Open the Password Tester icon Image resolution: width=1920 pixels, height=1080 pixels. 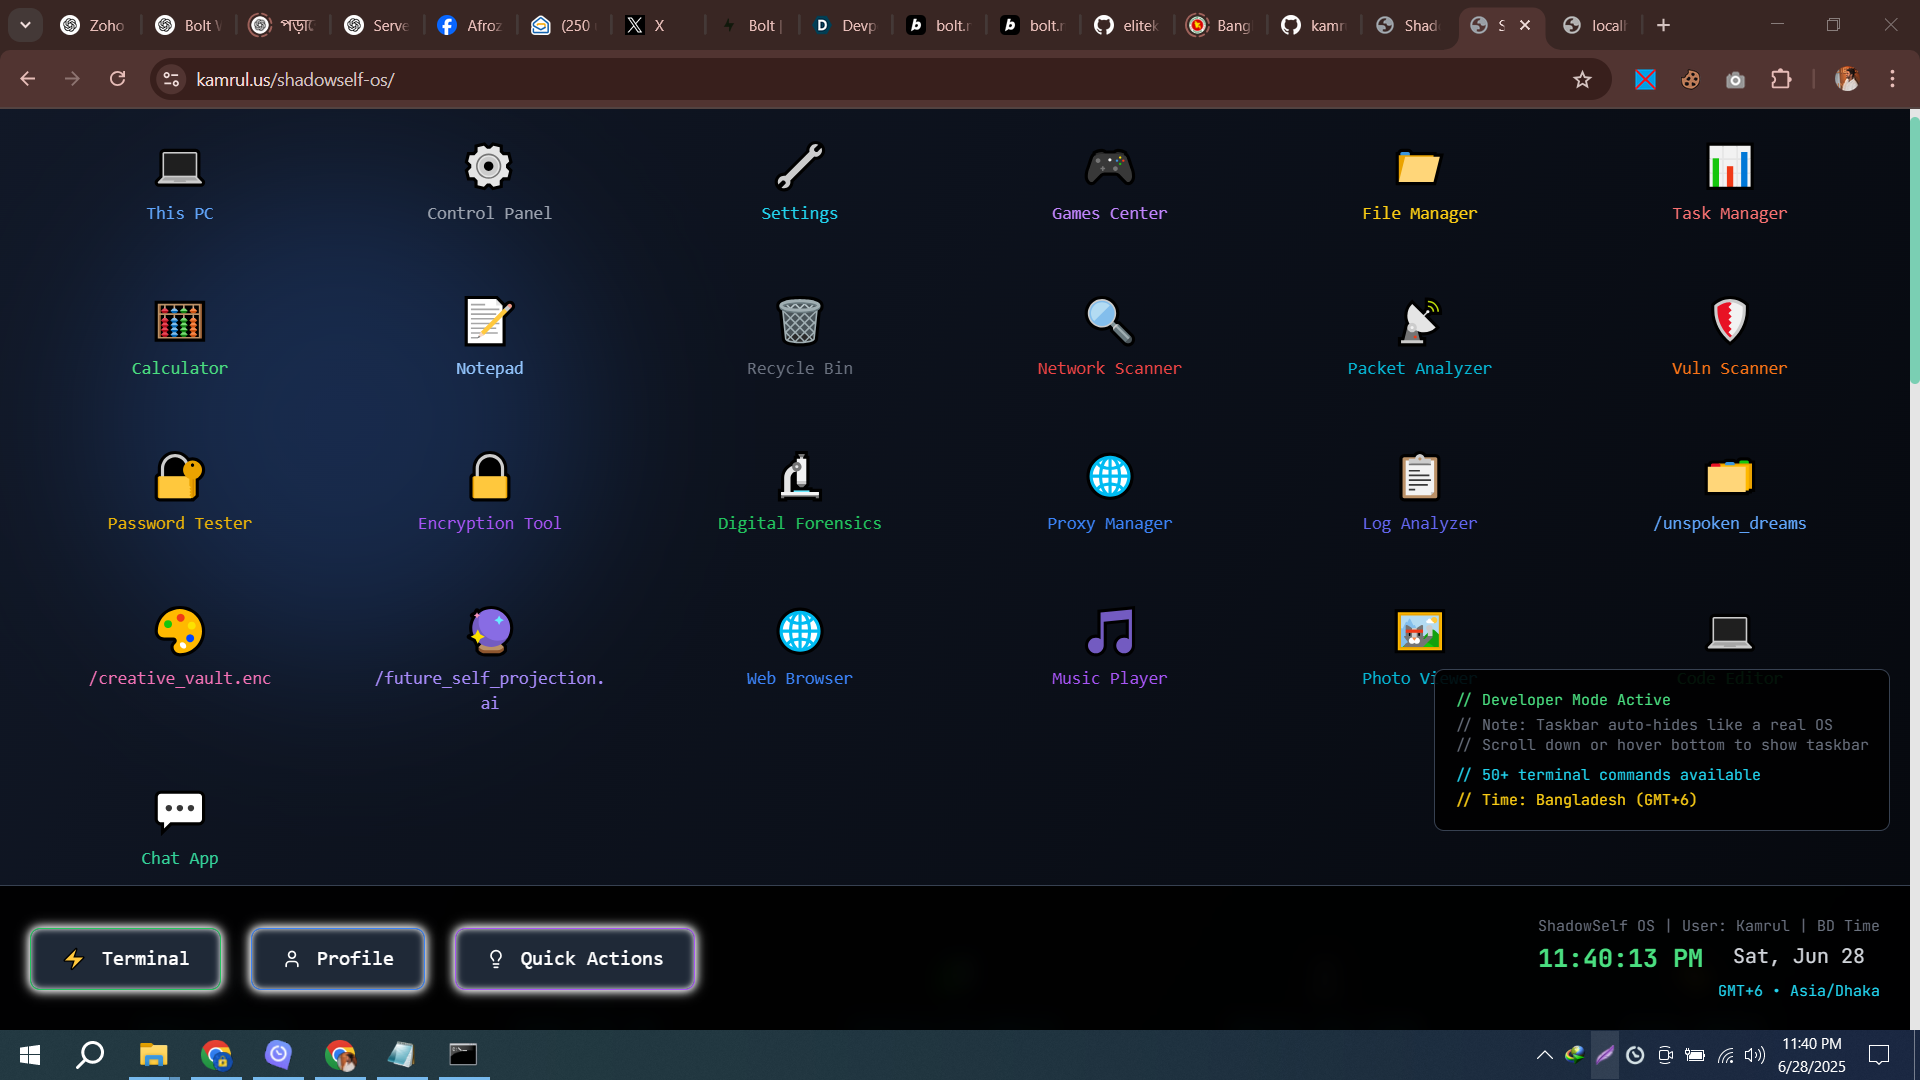tap(180, 477)
